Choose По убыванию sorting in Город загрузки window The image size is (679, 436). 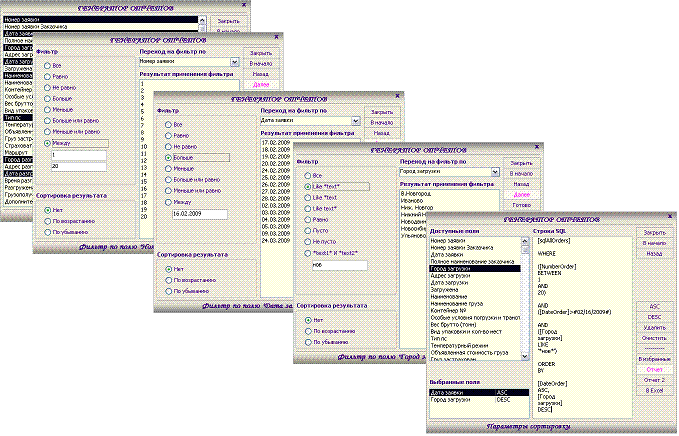point(308,342)
